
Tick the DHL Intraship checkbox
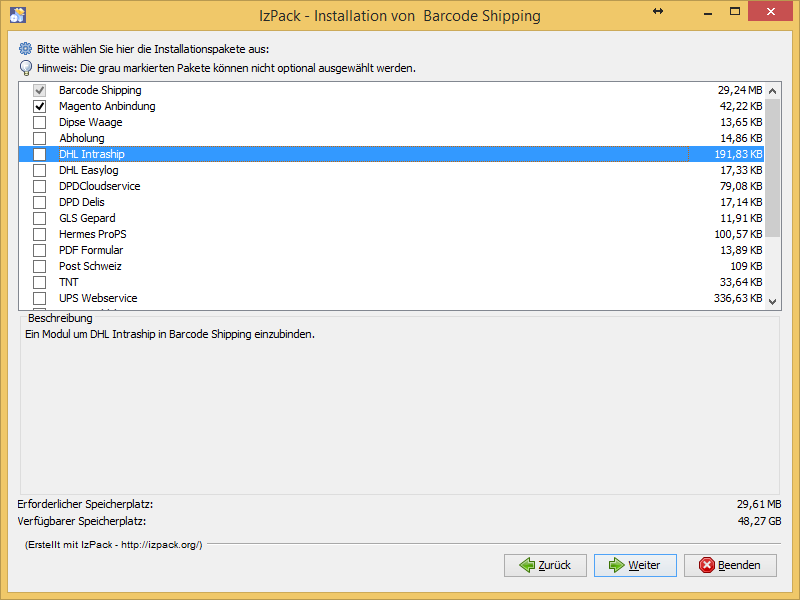[39, 154]
